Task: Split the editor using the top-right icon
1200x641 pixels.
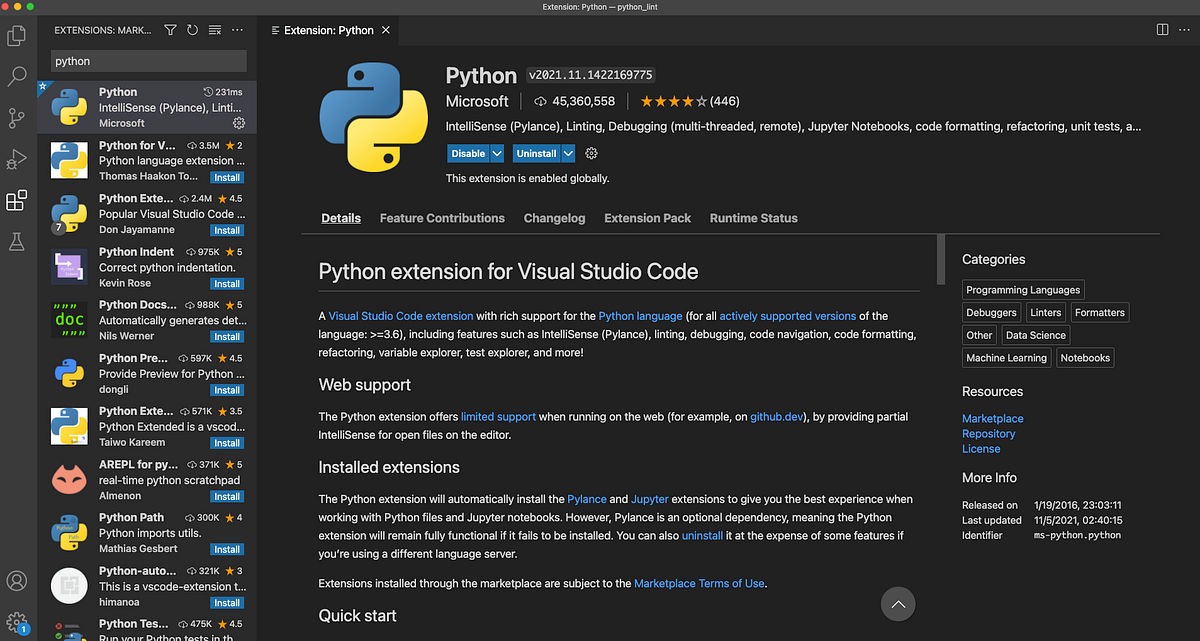Action: [x=1162, y=29]
